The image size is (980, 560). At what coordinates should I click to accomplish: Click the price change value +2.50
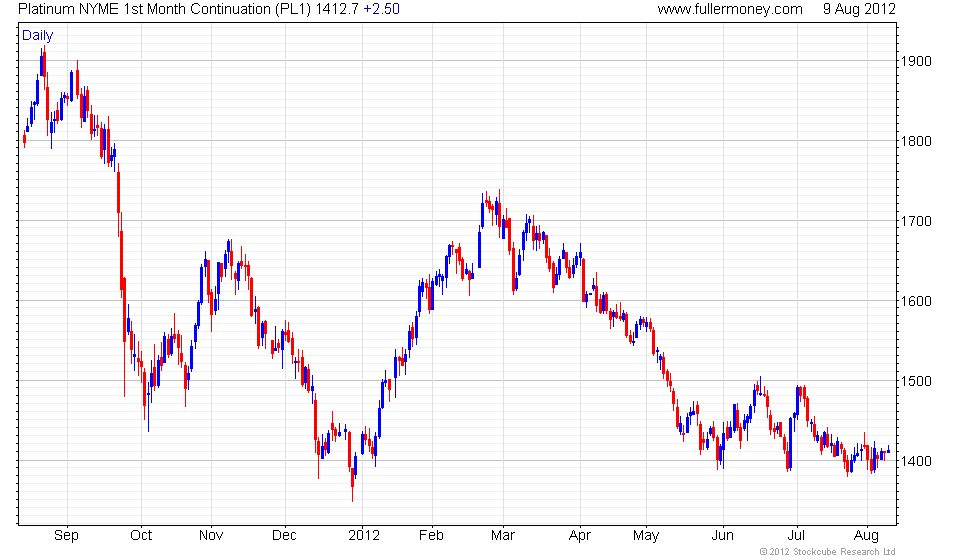coord(382,9)
